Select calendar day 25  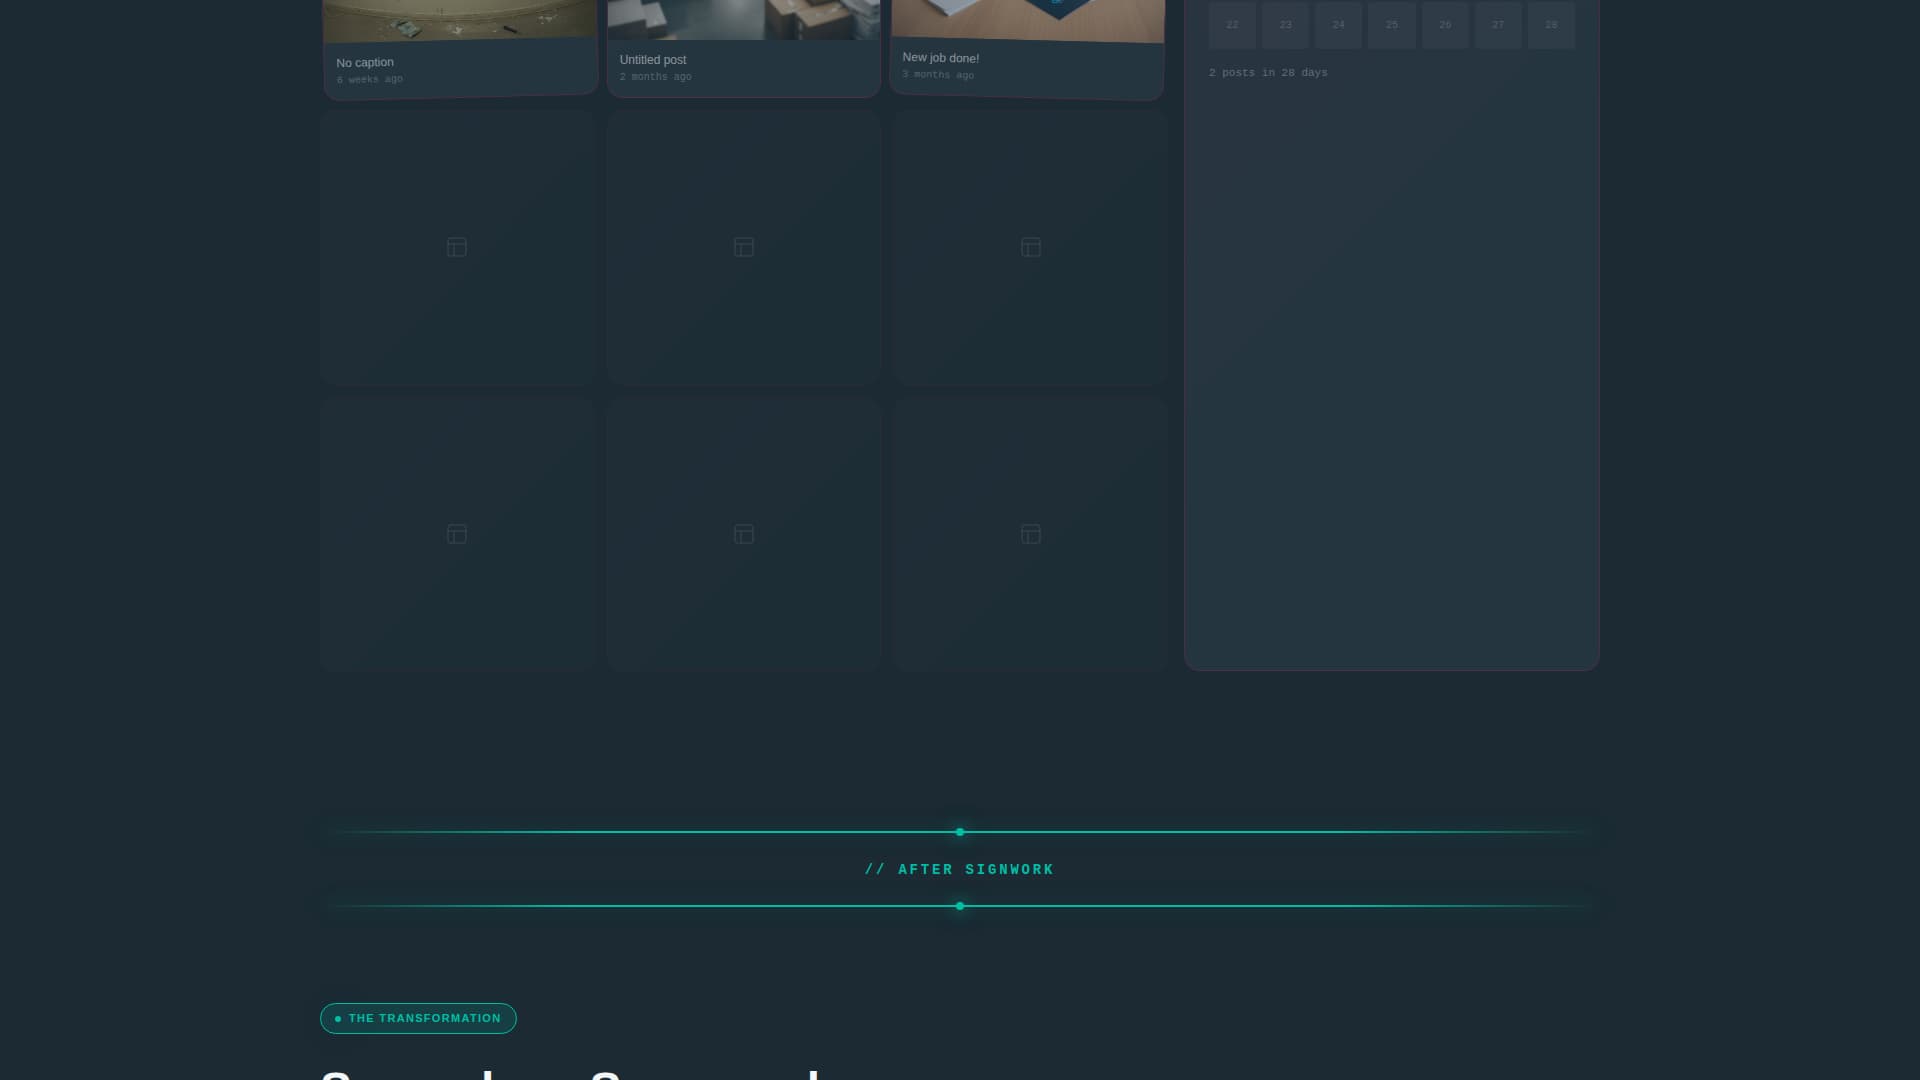[1392, 25]
